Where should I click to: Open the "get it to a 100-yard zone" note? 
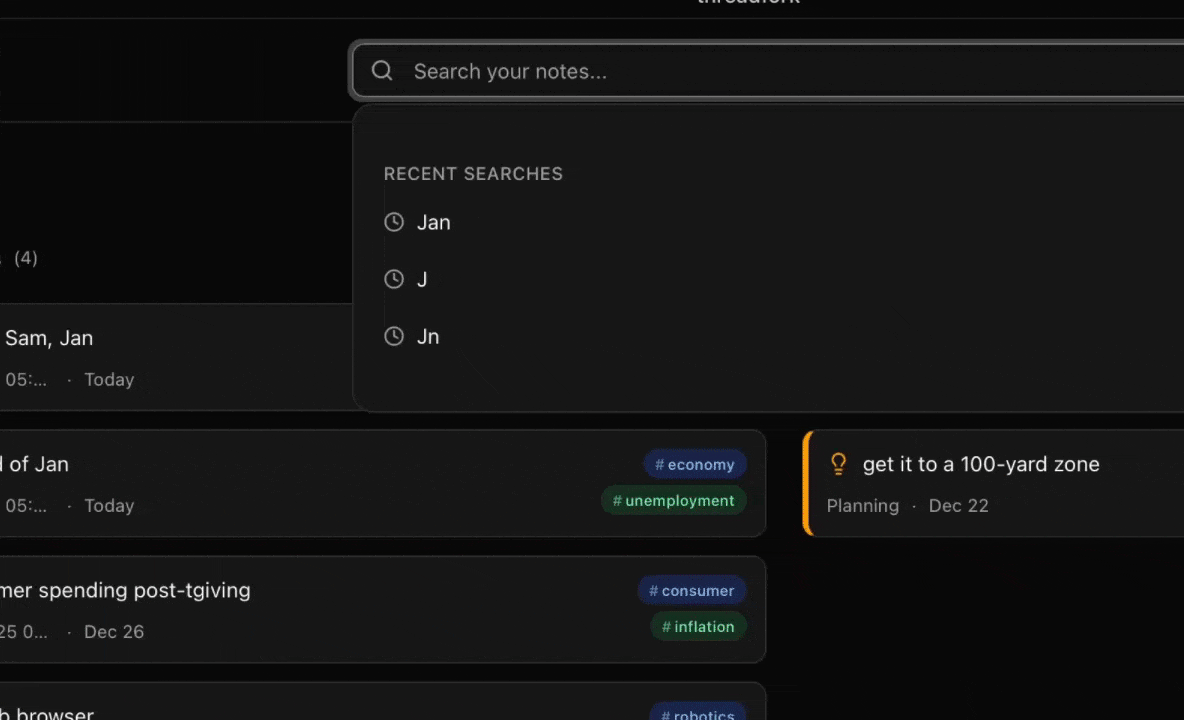tap(980, 464)
